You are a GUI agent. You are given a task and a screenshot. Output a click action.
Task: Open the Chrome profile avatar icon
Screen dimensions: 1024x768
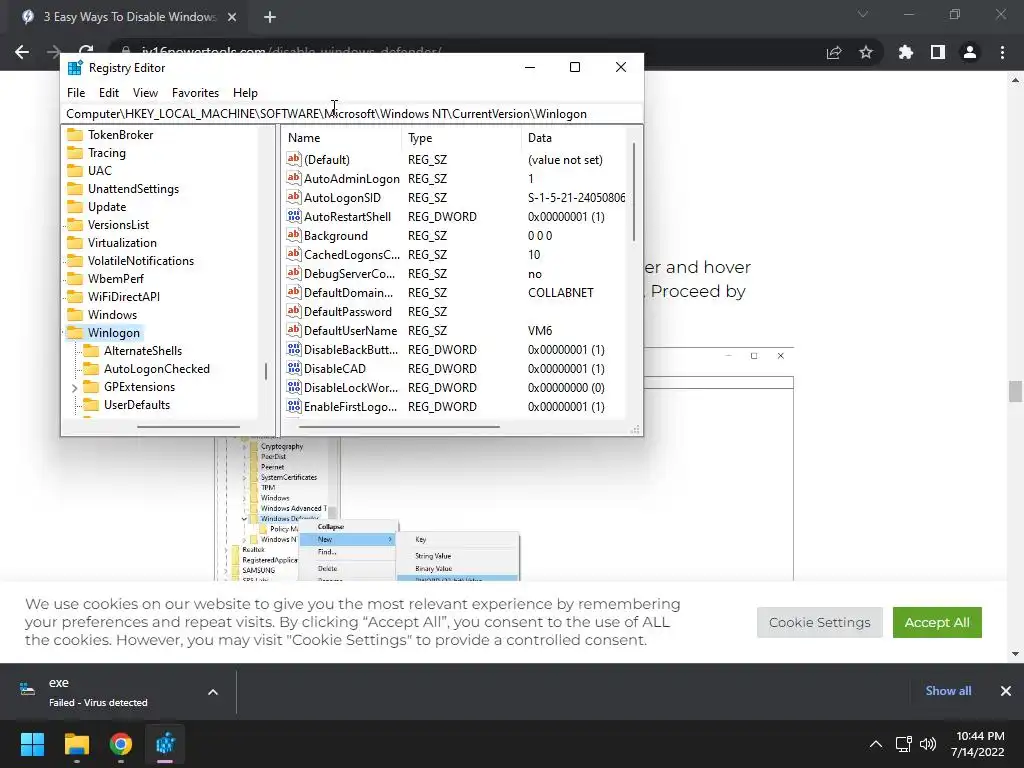click(x=970, y=52)
